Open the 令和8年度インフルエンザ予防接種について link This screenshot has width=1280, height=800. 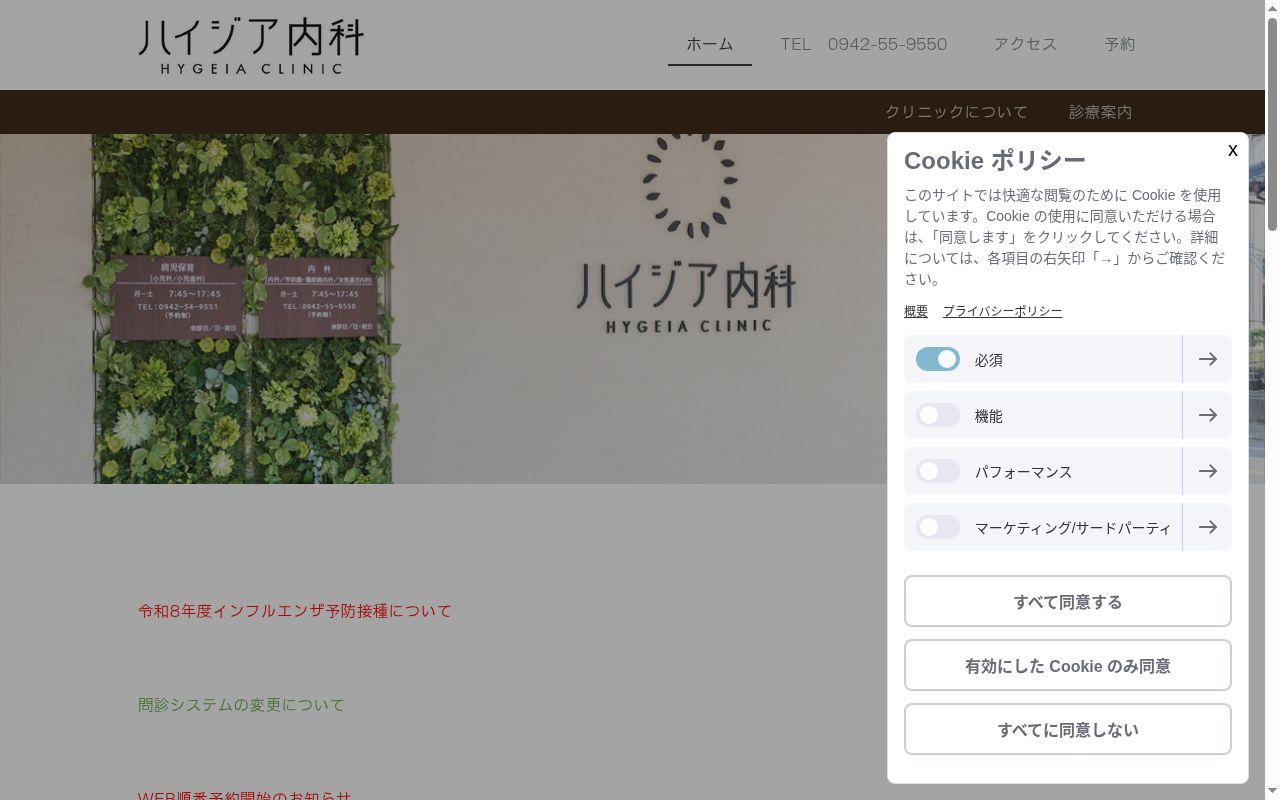click(x=295, y=611)
